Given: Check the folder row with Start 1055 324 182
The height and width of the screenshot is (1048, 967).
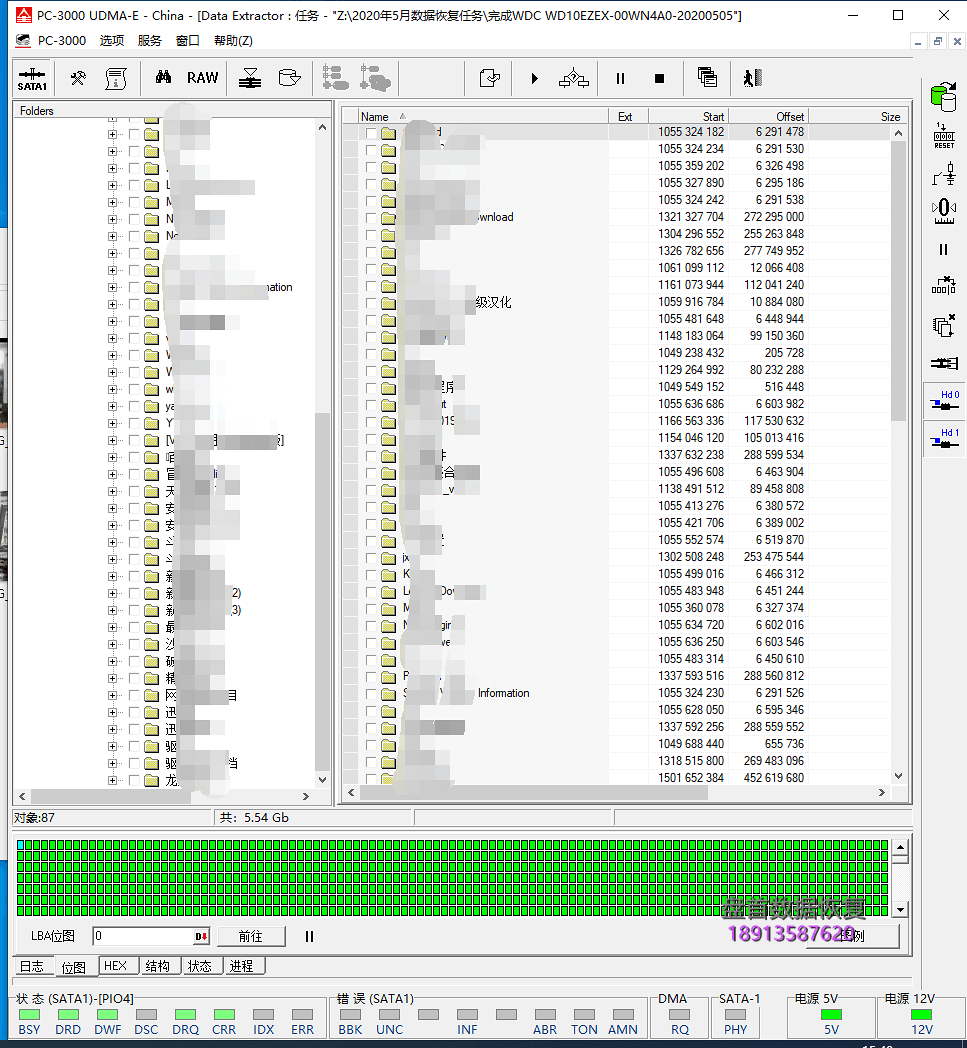Looking at the screenshot, I should pyautogui.click(x=371, y=132).
